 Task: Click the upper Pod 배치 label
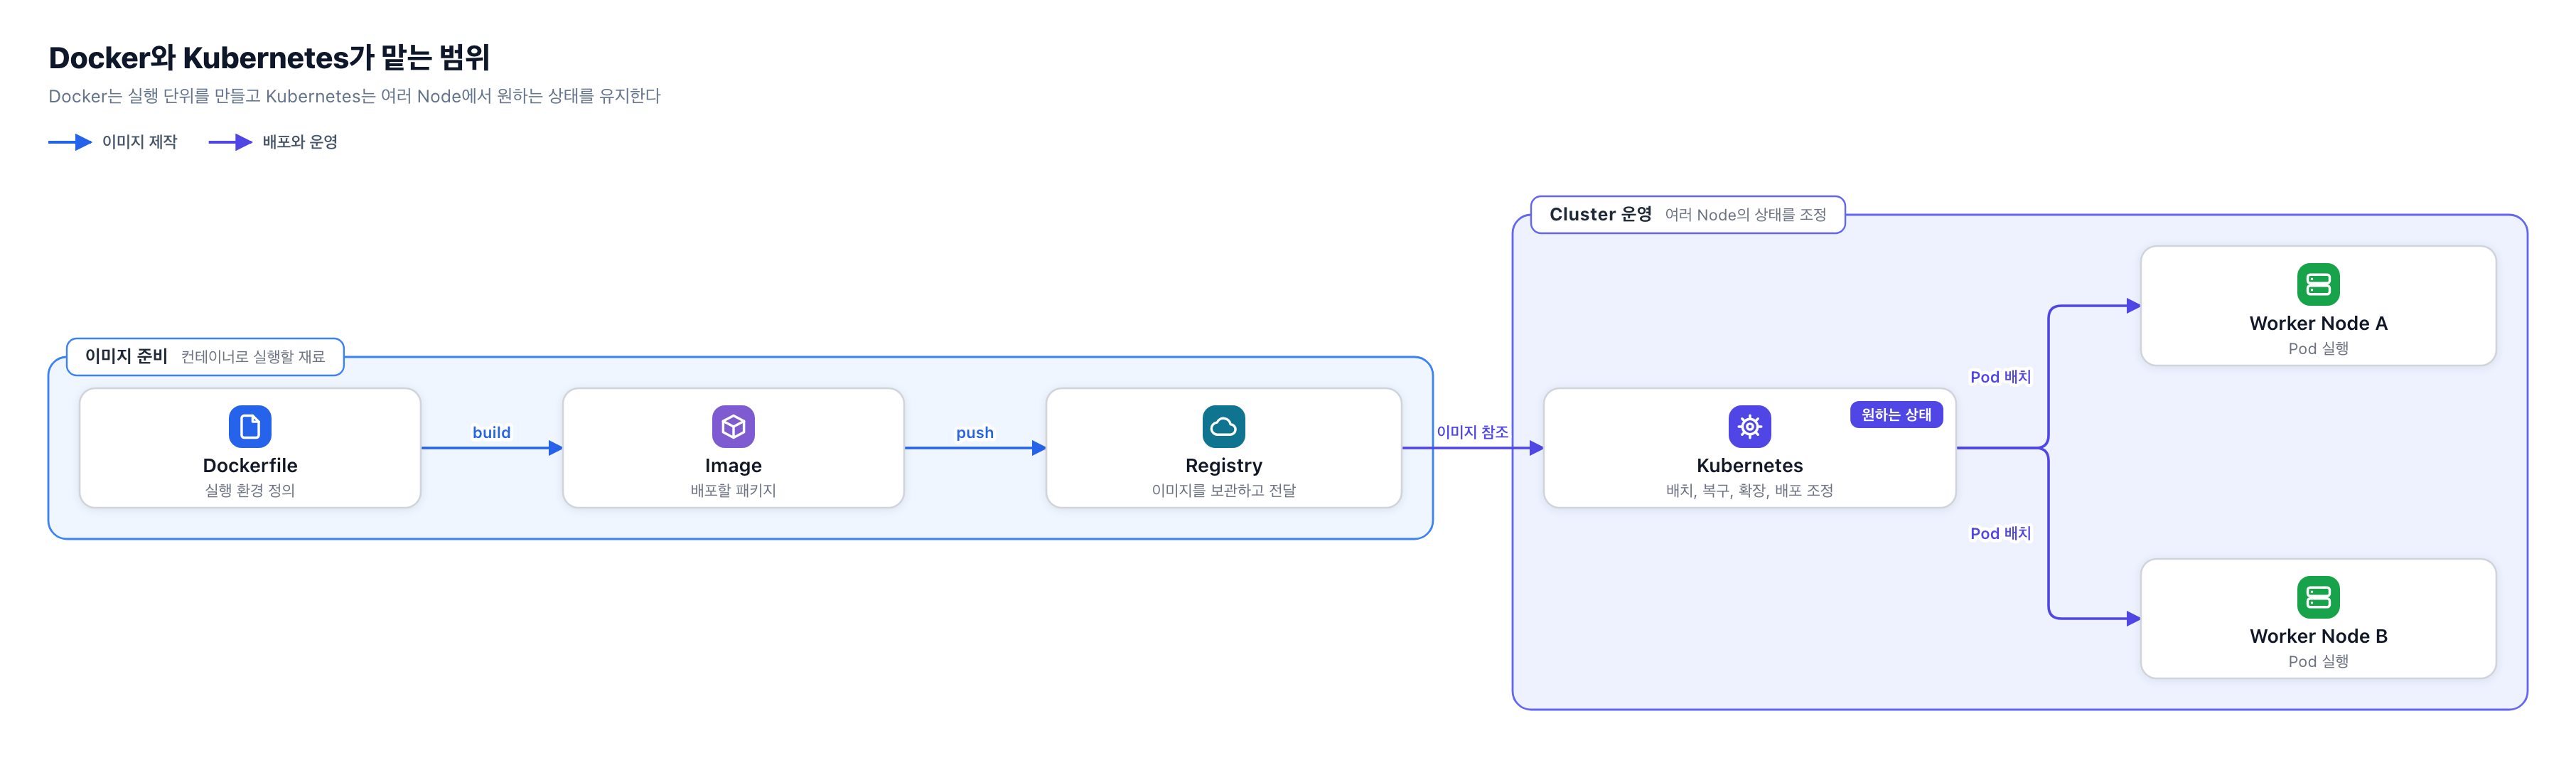tap(2000, 376)
